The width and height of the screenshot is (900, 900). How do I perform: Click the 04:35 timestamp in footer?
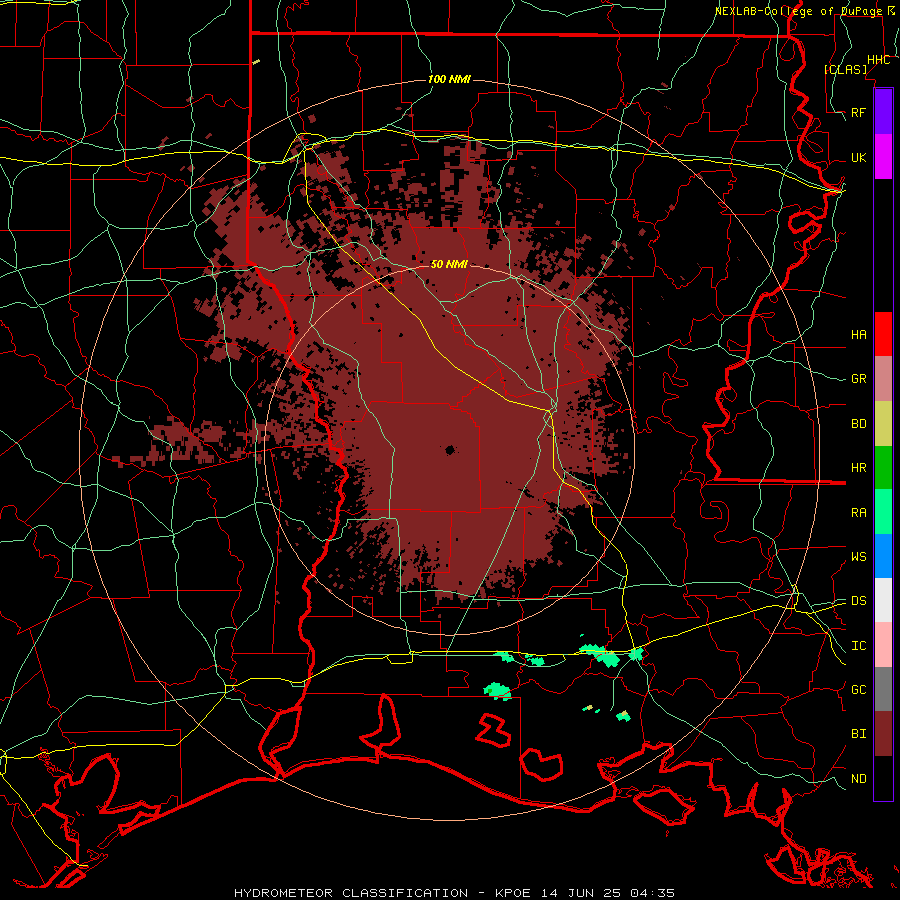coord(652,893)
